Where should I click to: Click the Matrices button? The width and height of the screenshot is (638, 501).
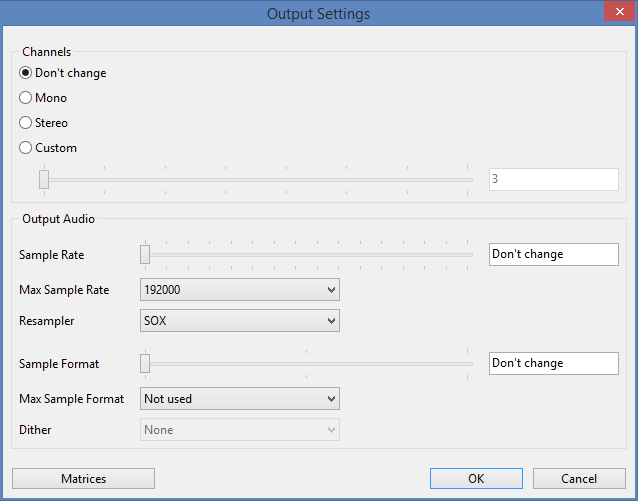tap(83, 479)
